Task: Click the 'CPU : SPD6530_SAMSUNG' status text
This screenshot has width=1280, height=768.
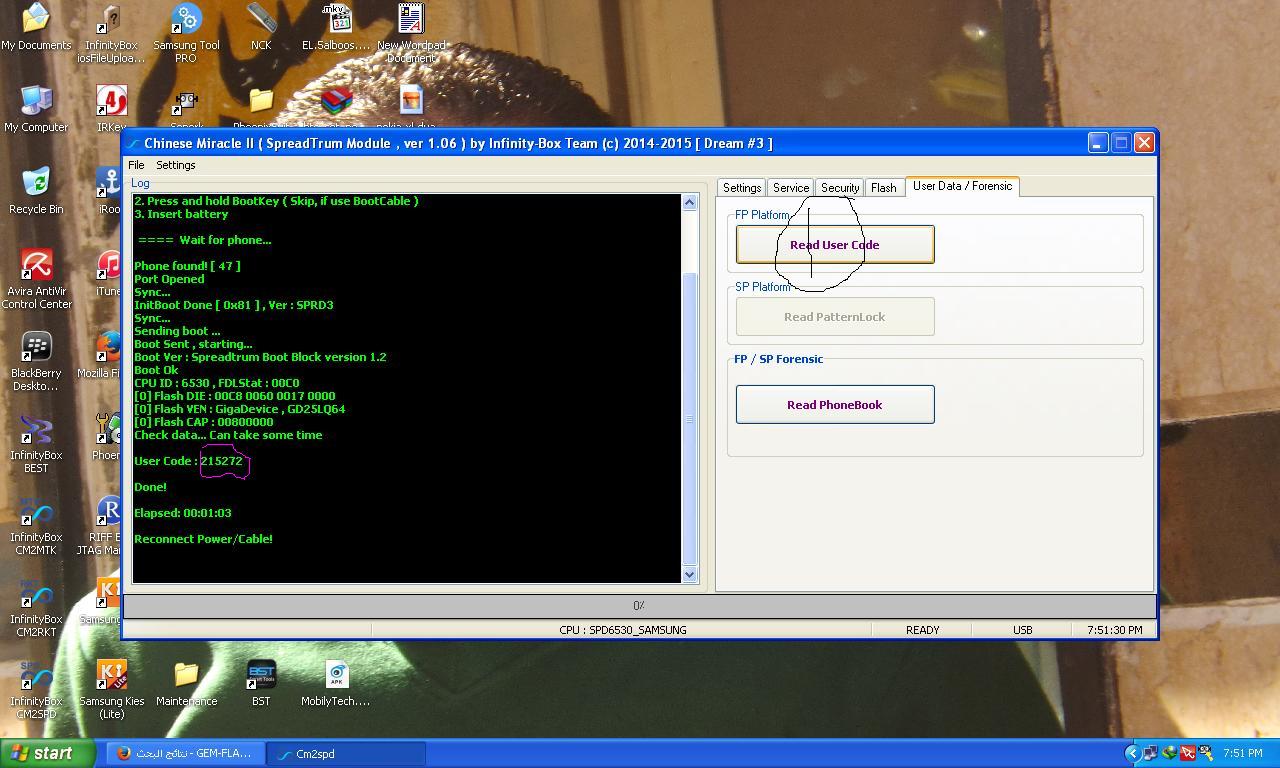Action: click(623, 630)
